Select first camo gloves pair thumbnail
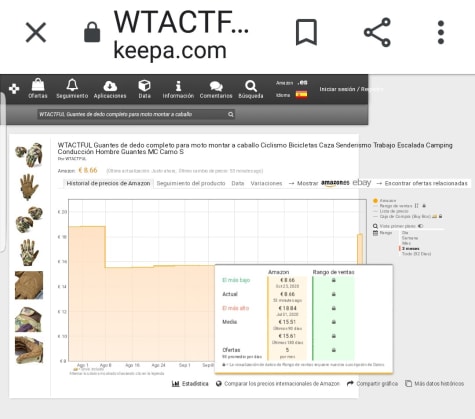475x419 pixels. [x=29, y=155]
